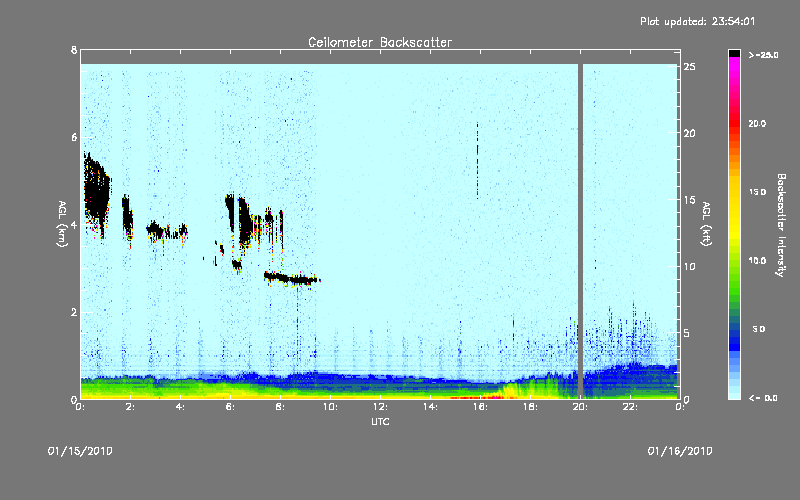Click the '4' km tick on left axis

(x=74, y=225)
